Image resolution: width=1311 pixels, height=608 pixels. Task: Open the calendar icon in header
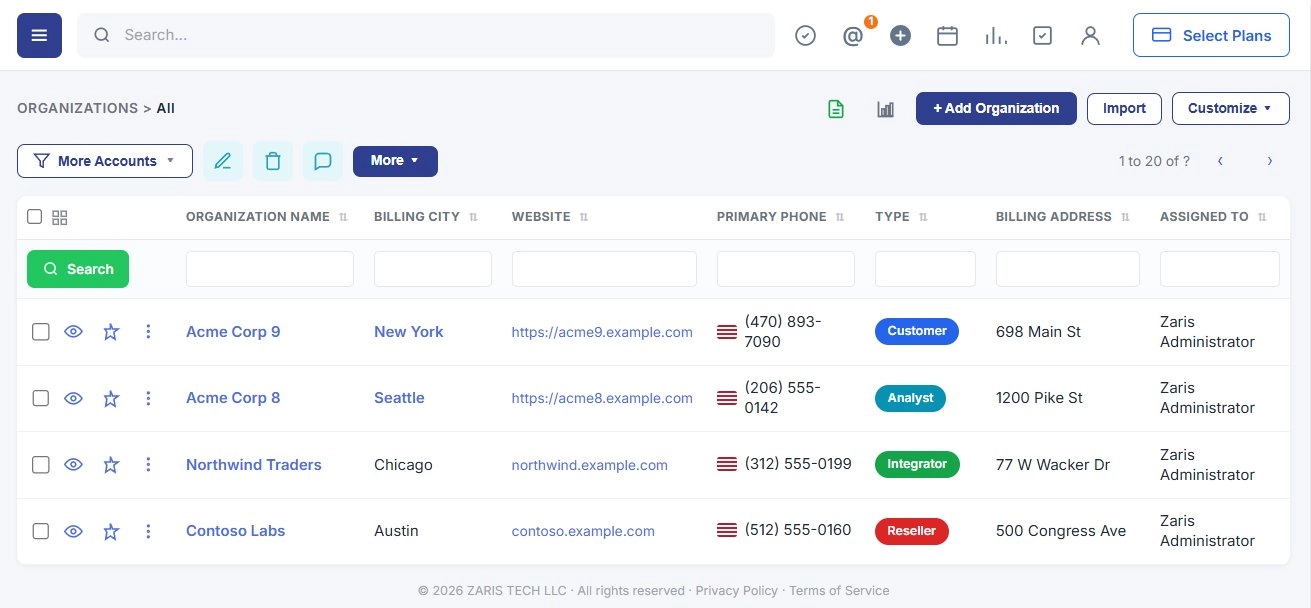pos(947,36)
